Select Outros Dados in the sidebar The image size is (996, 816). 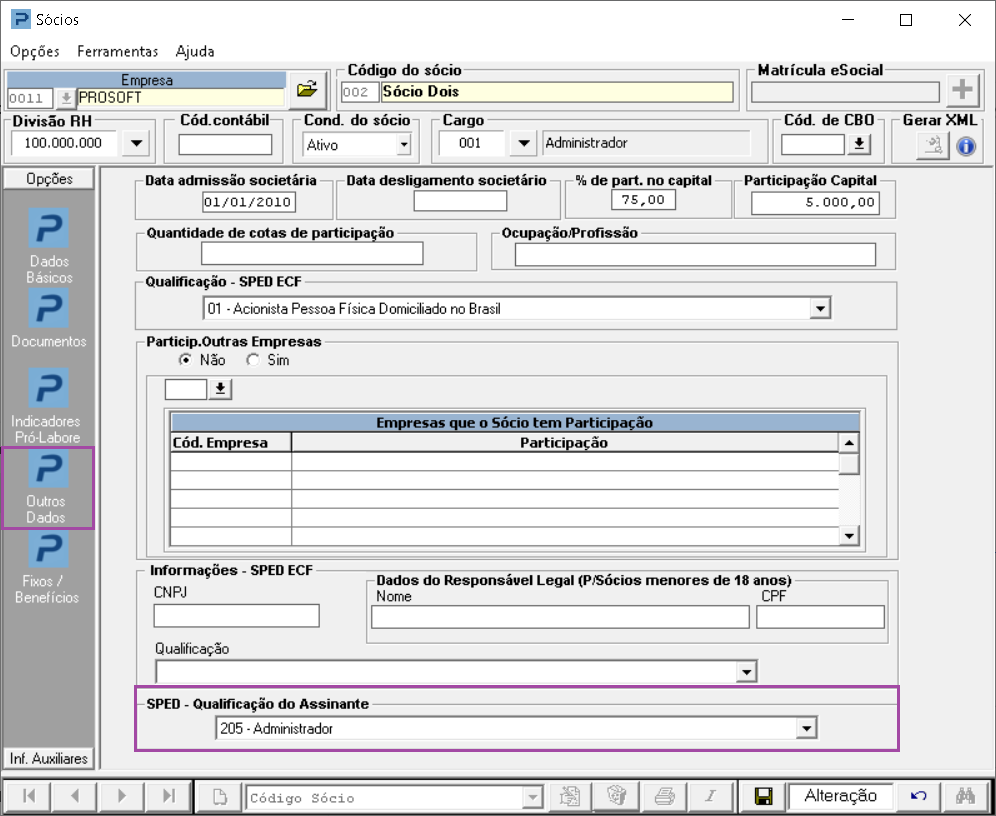(49, 488)
